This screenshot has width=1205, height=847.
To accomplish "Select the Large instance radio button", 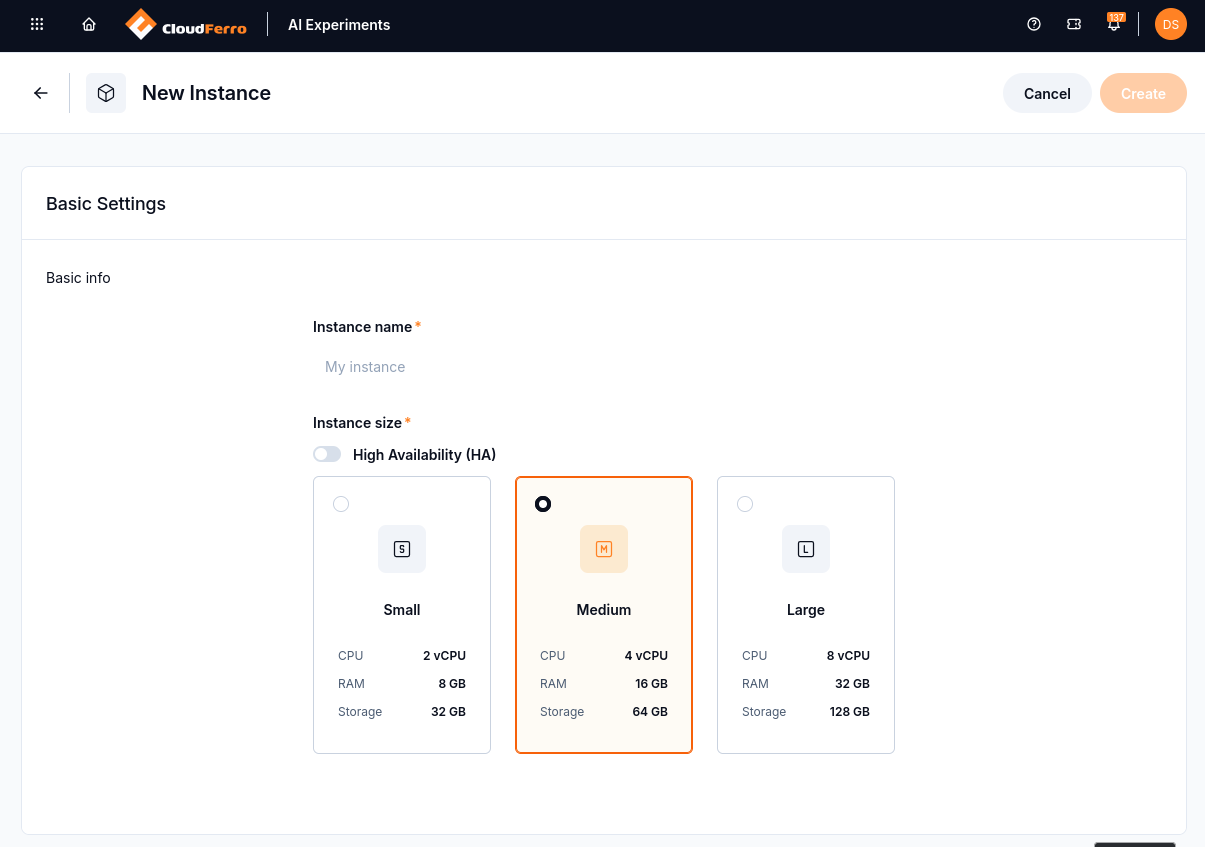I will (745, 504).
